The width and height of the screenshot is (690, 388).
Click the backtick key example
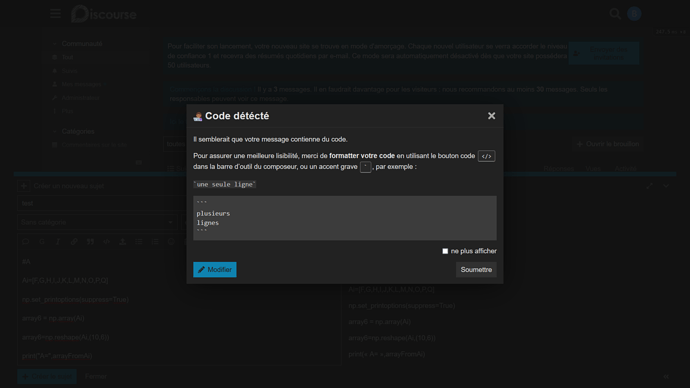pyautogui.click(x=366, y=167)
